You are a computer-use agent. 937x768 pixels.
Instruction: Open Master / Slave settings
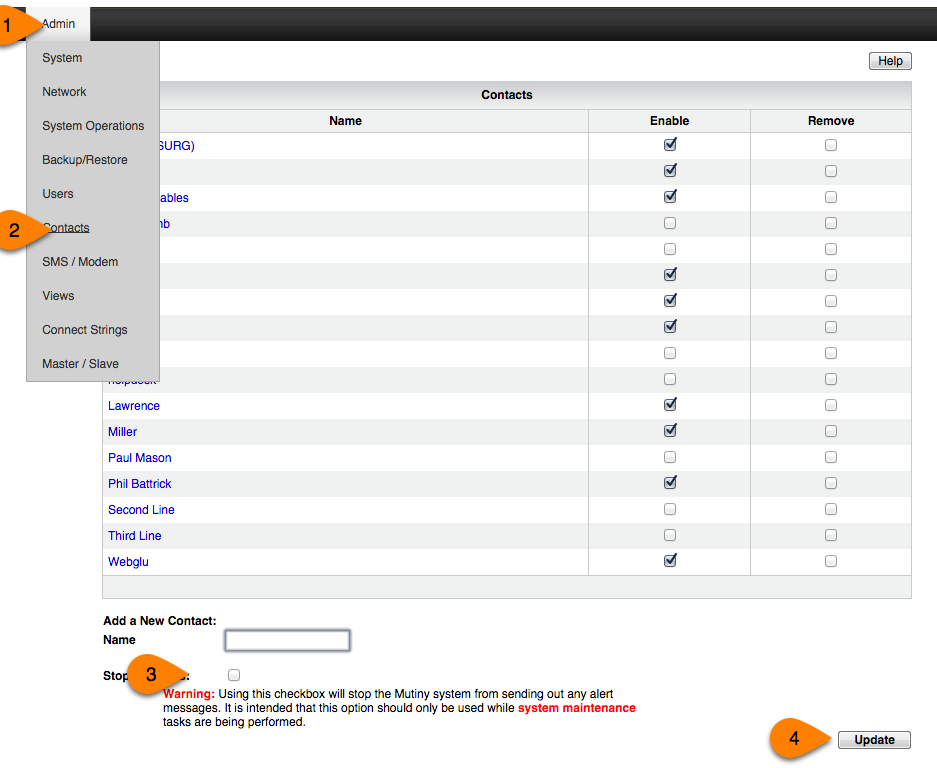pos(81,364)
